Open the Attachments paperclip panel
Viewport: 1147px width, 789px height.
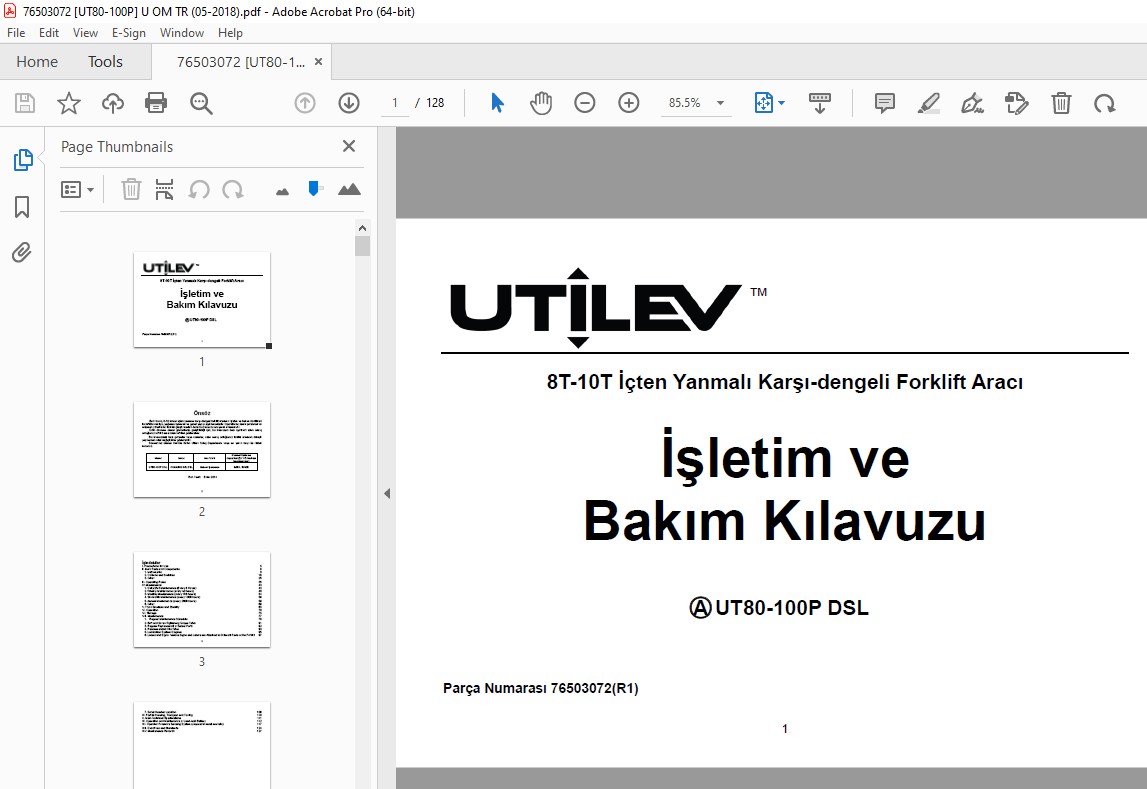tap(22, 253)
